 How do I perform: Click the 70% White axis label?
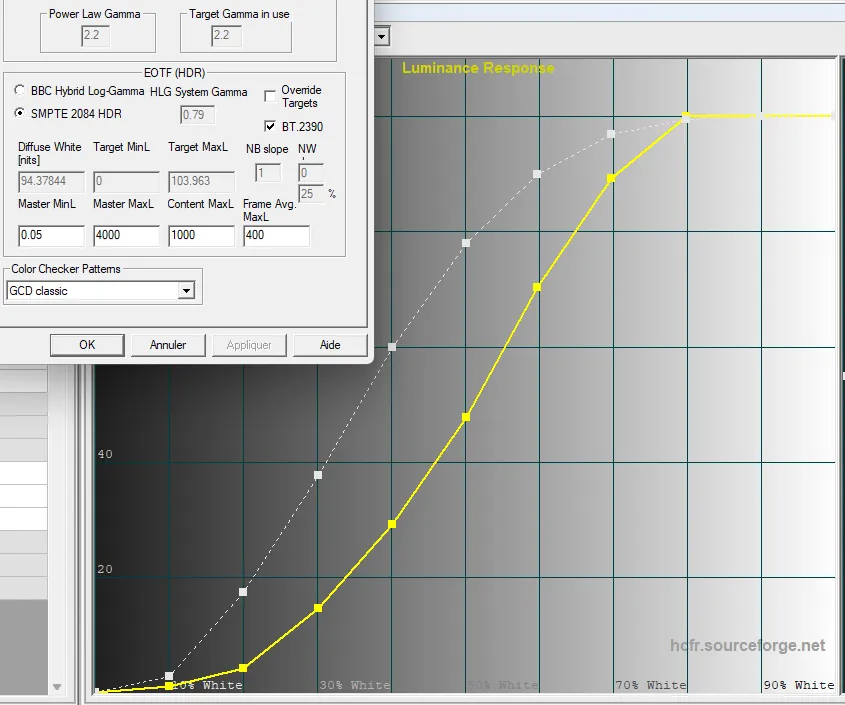coord(651,685)
